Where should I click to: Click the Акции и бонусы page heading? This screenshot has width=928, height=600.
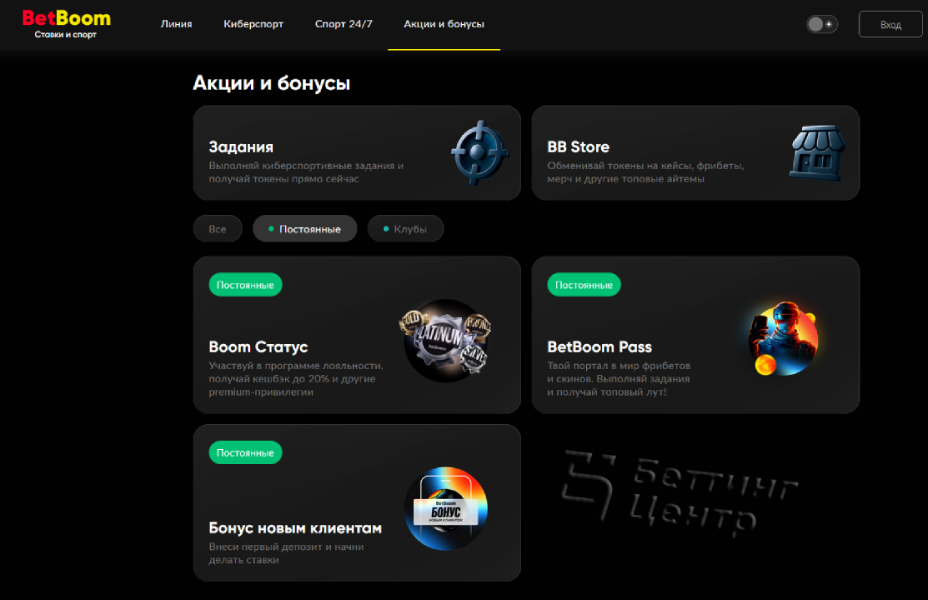click(x=271, y=83)
